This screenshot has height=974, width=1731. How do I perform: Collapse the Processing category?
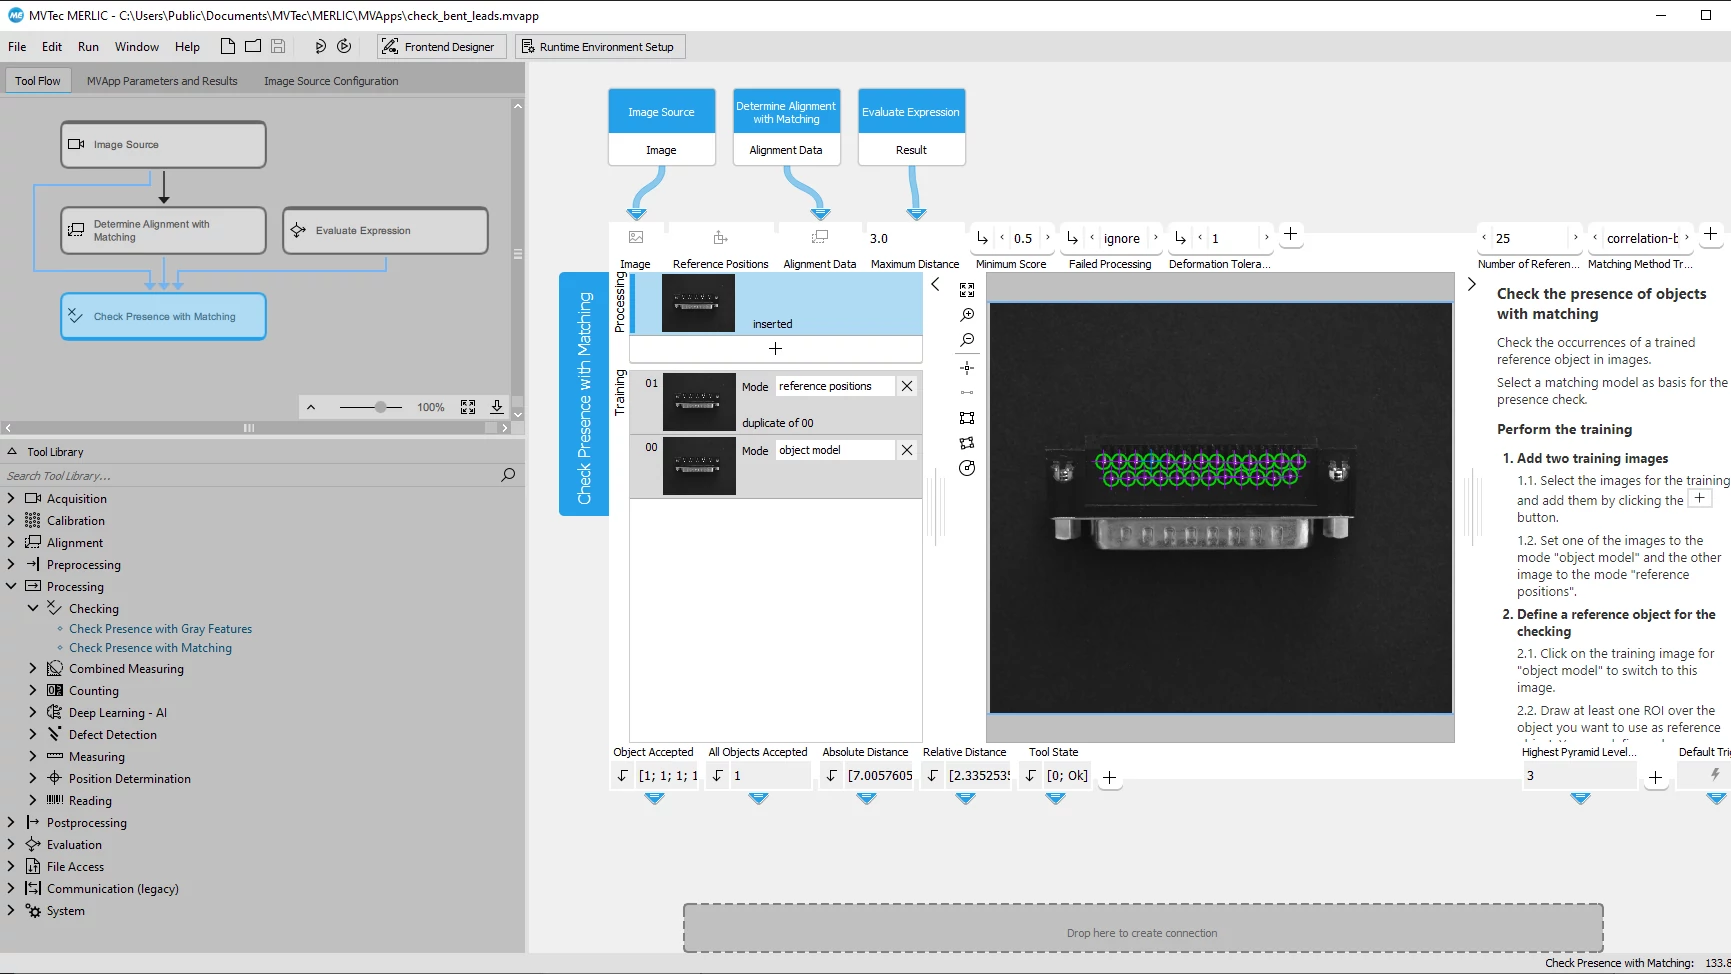11,586
